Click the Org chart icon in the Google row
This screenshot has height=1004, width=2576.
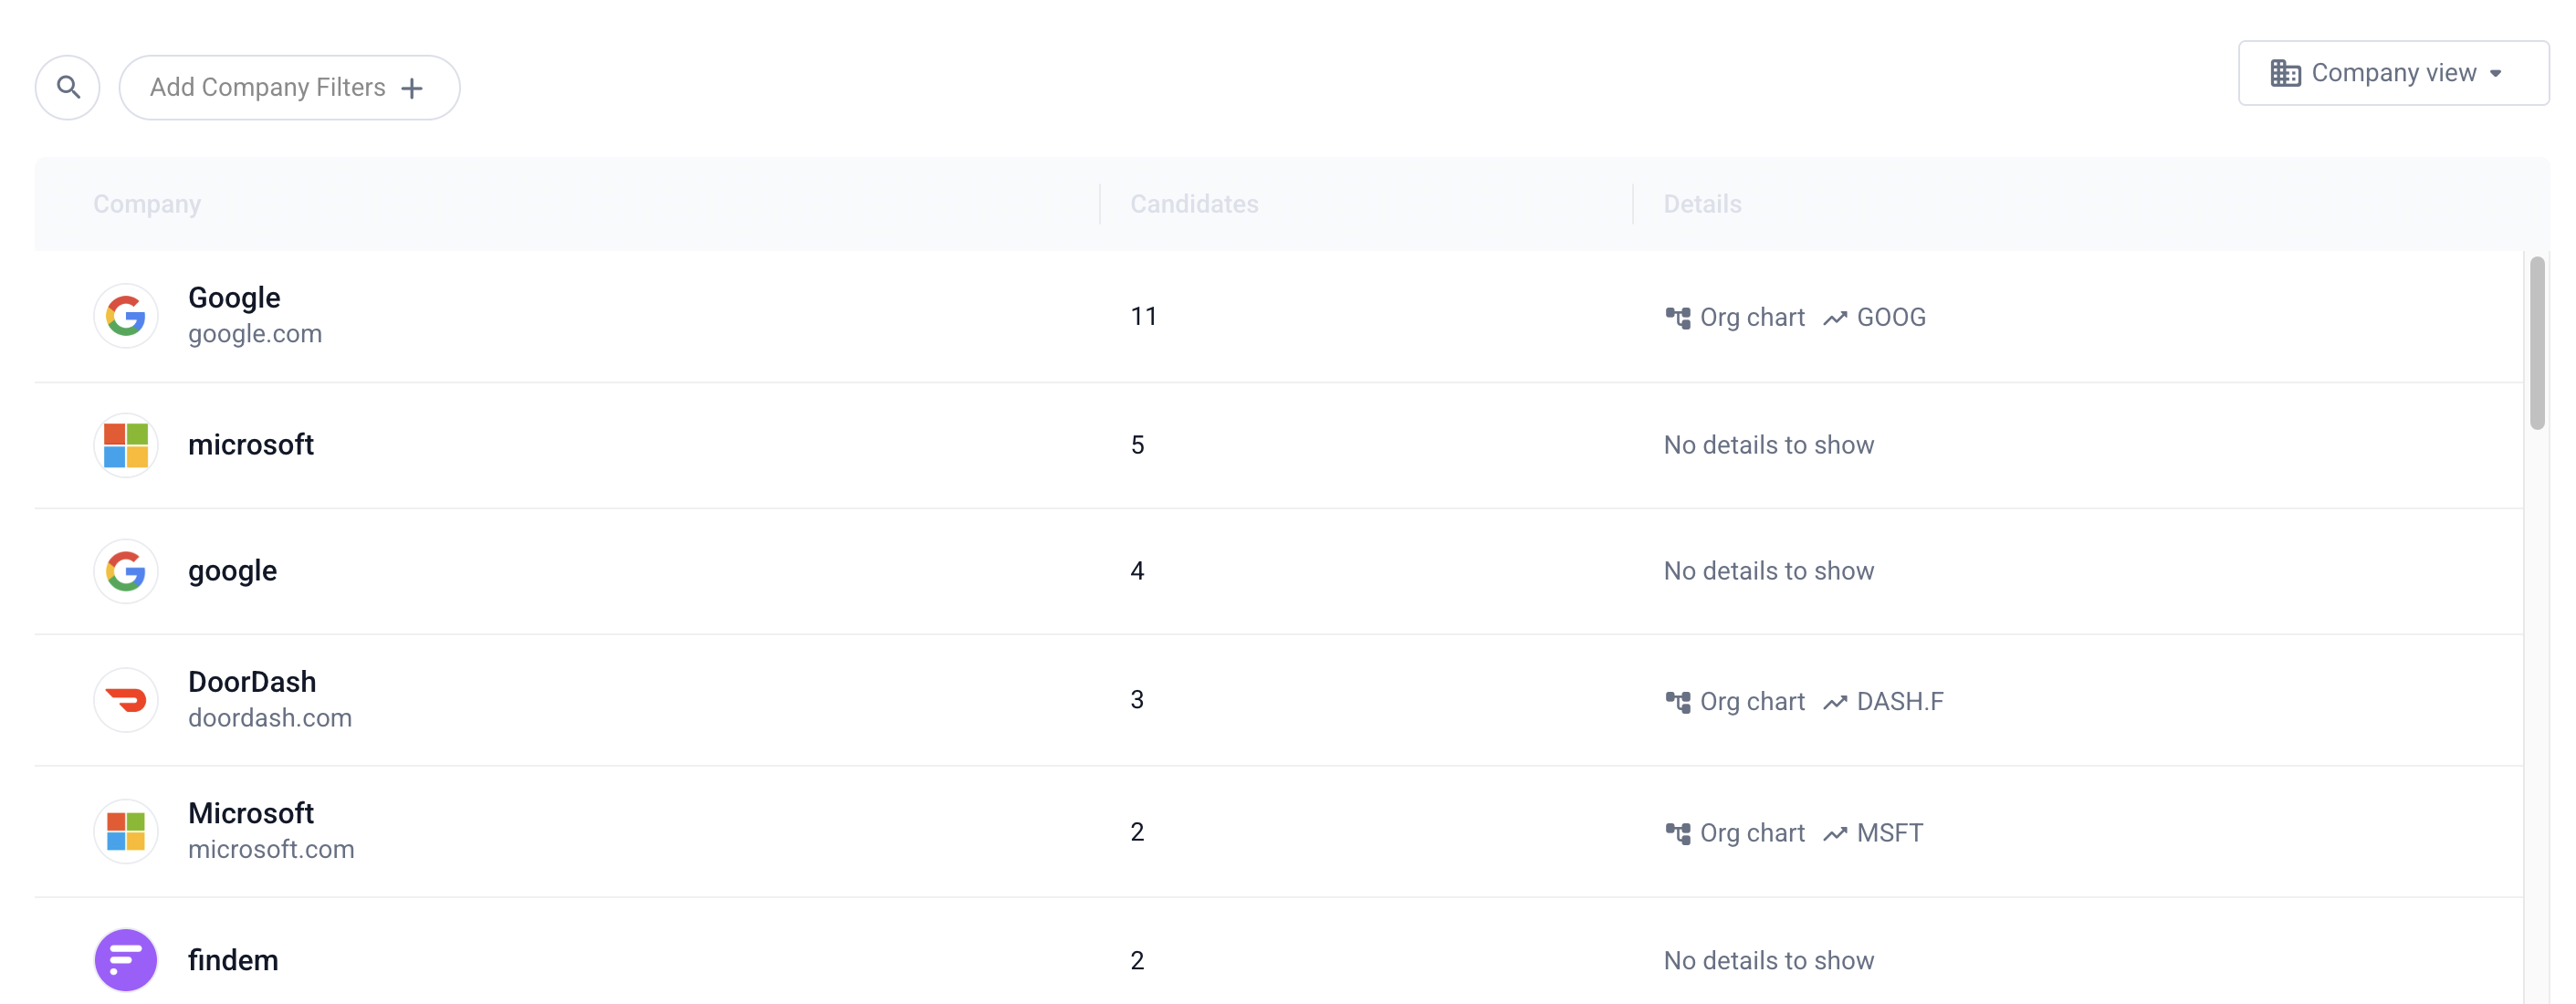(x=1677, y=318)
